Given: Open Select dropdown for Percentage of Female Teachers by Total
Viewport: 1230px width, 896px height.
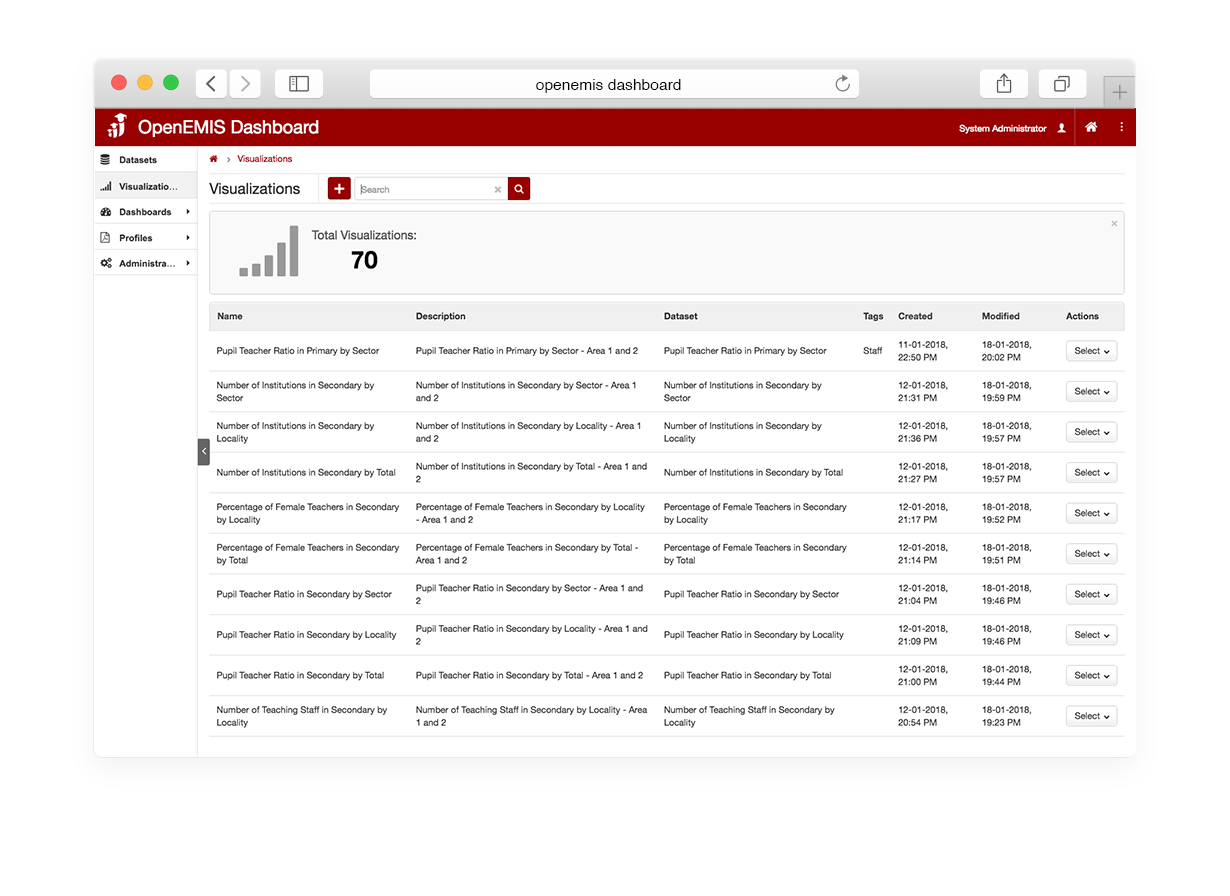Looking at the screenshot, I should point(1091,554).
